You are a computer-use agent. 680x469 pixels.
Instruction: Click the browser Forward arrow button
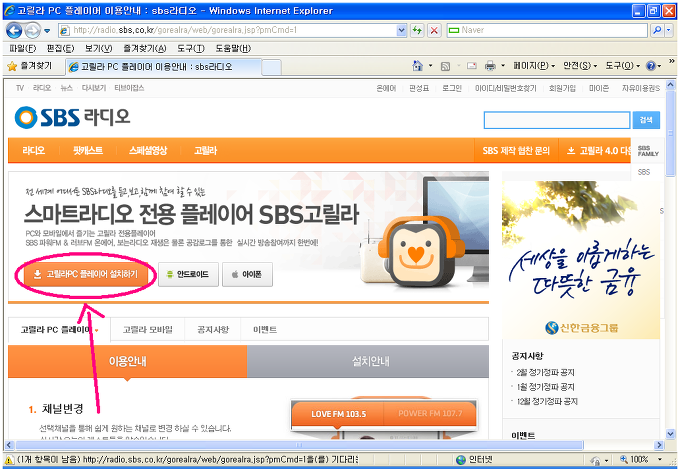pyautogui.click(x=33, y=30)
